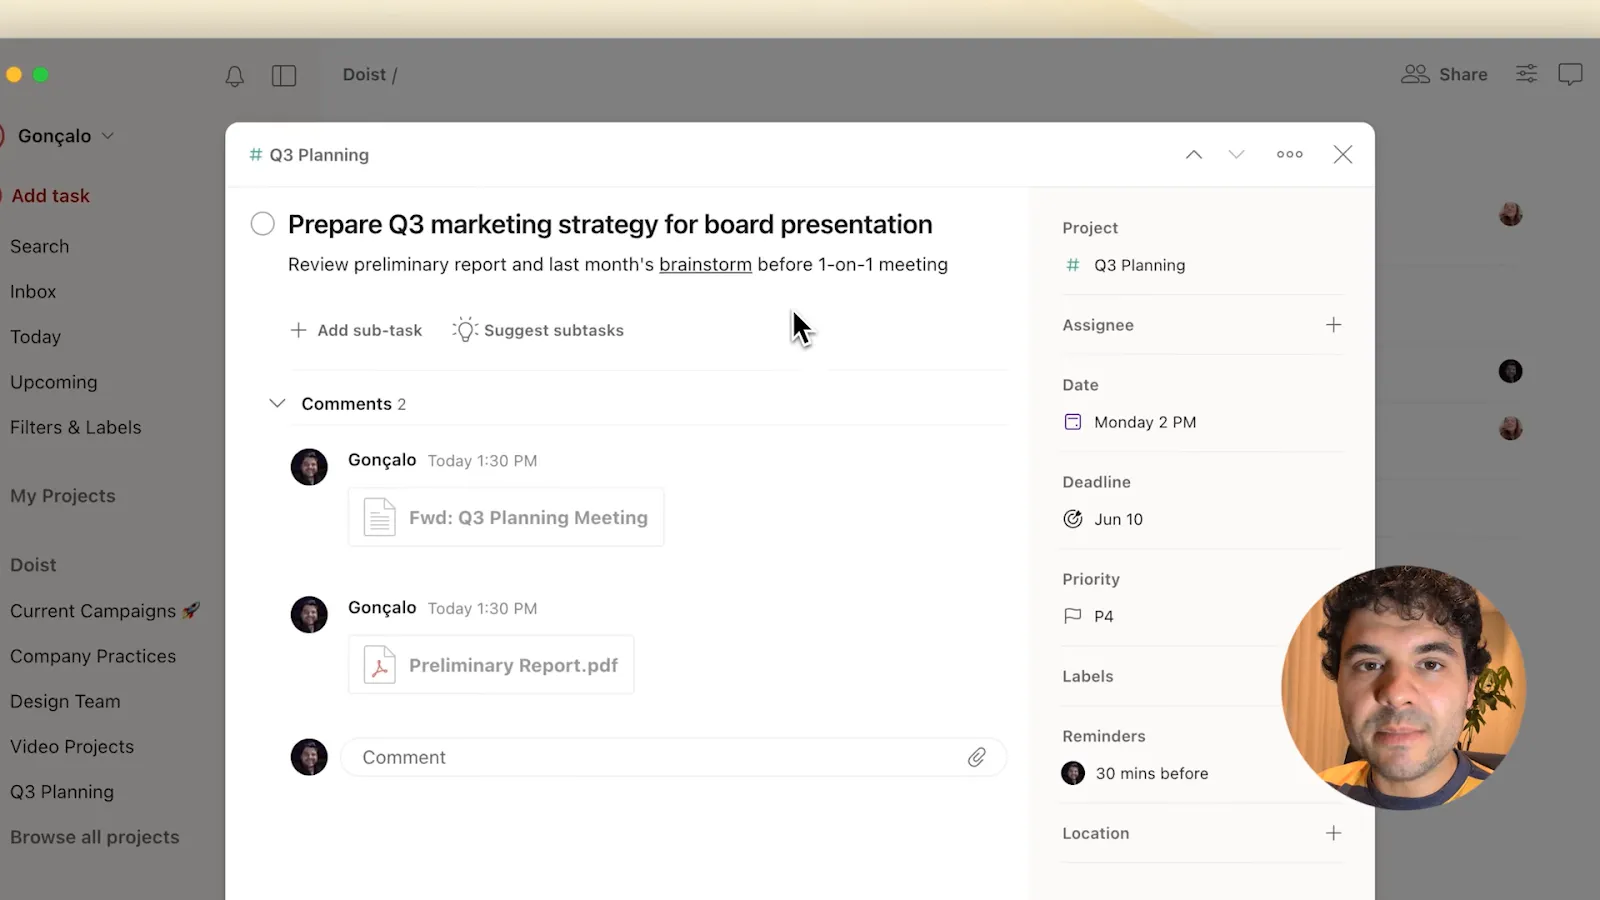The height and width of the screenshot is (900, 1600).
Task: Click the Assignee field label
Action: click(x=1098, y=325)
